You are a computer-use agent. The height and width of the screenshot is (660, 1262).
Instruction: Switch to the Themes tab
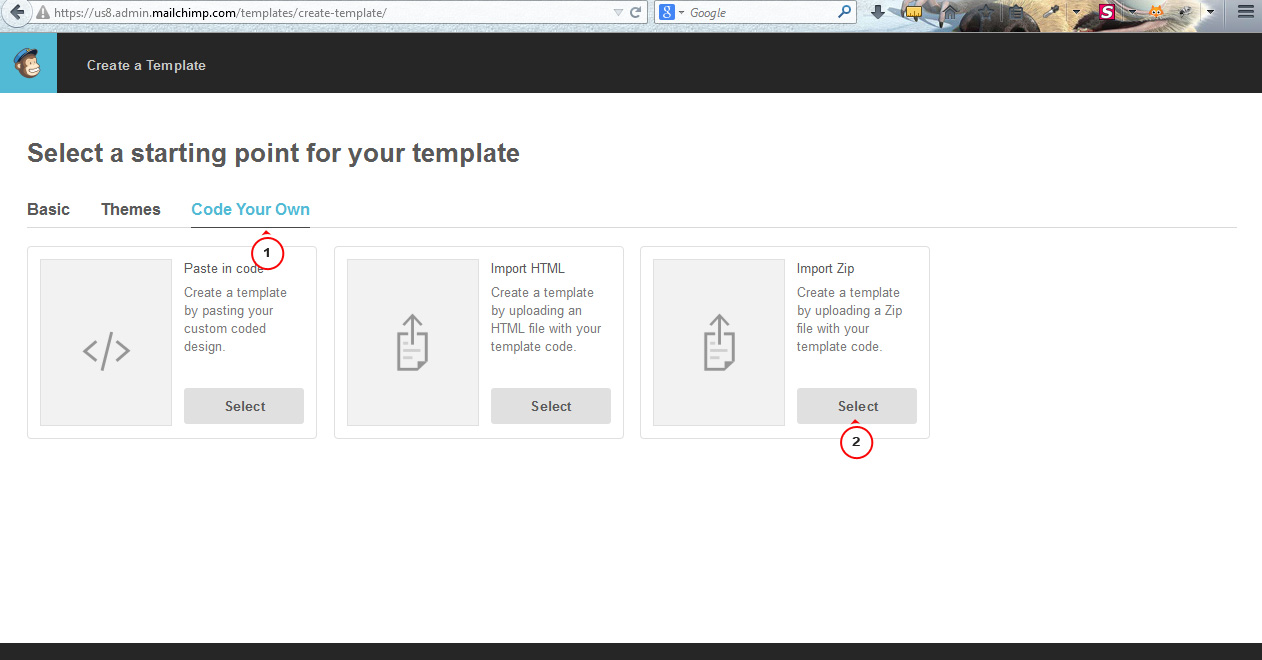[x=131, y=209]
